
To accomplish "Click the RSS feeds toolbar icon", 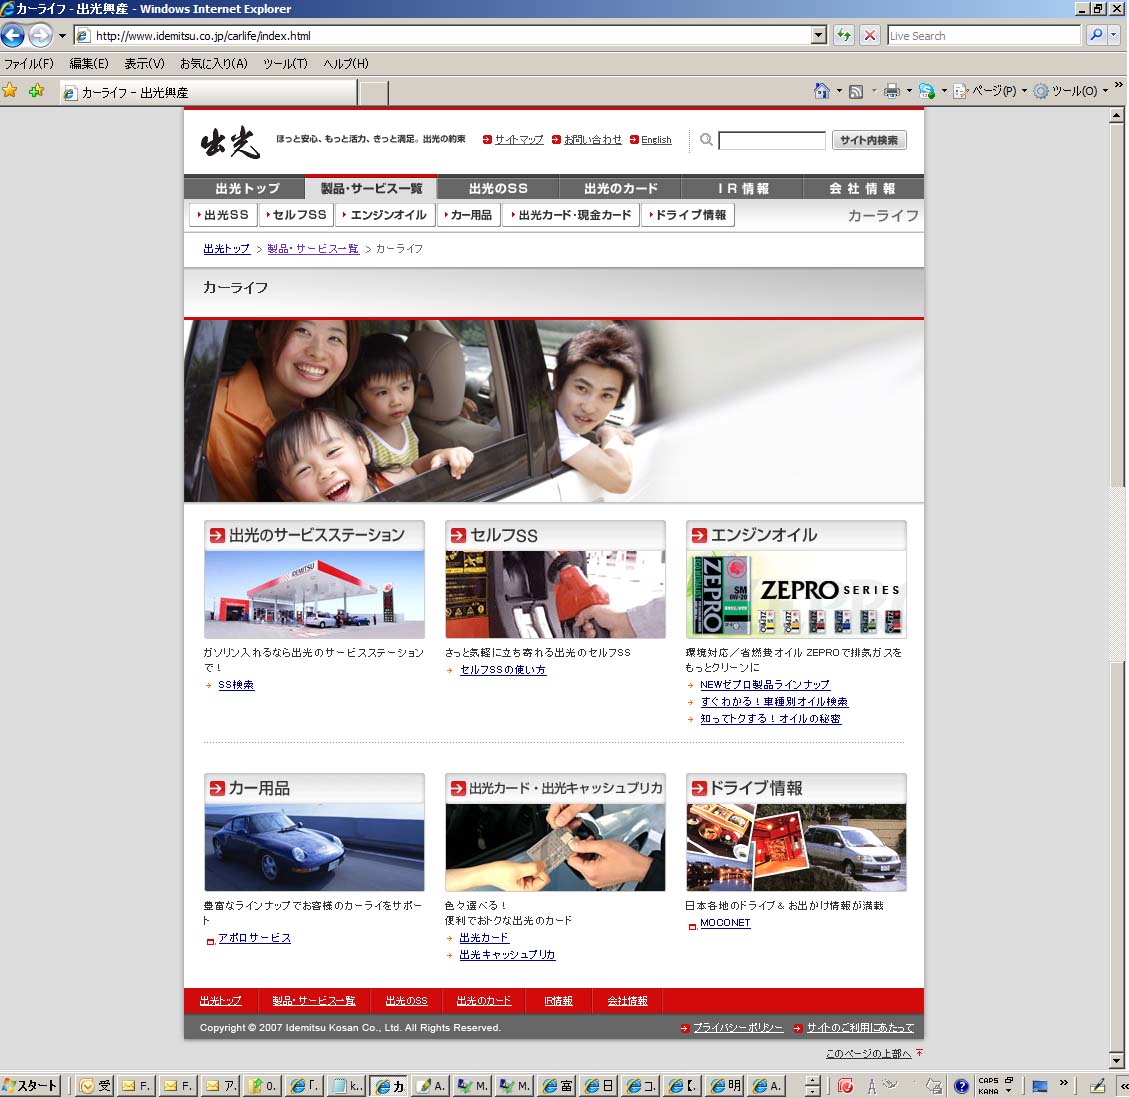I will tap(855, 91).
